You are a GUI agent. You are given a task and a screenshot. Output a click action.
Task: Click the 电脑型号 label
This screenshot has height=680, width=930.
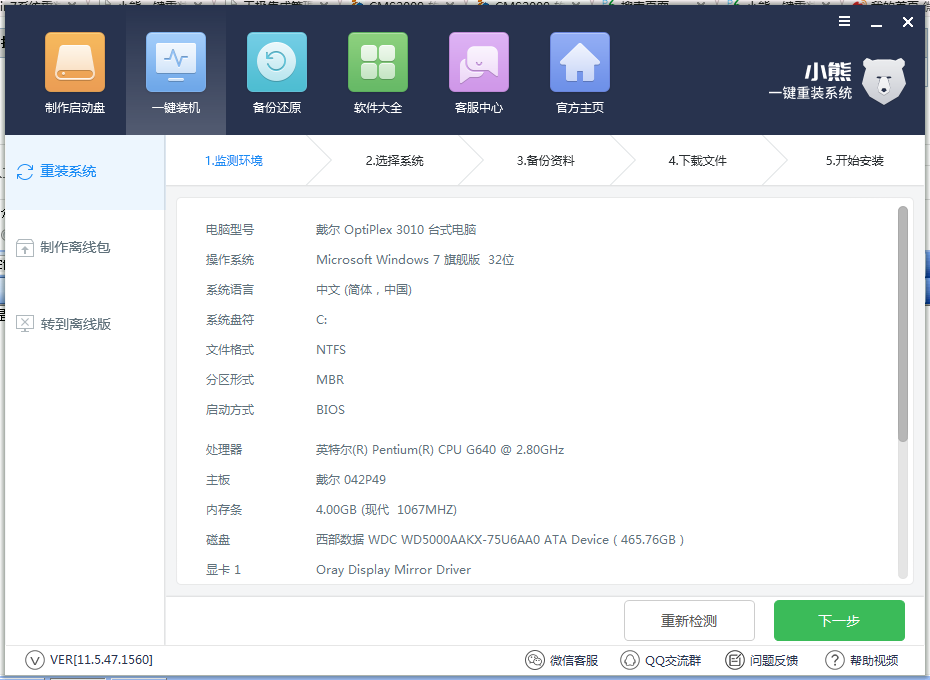pos(230,230)
